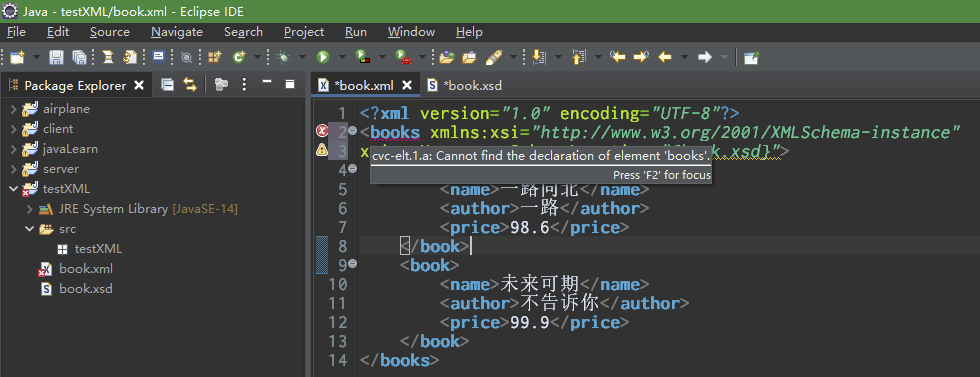Expand the client project
The height and width of the screenshot is (377, 980).
tap(13, 129)
